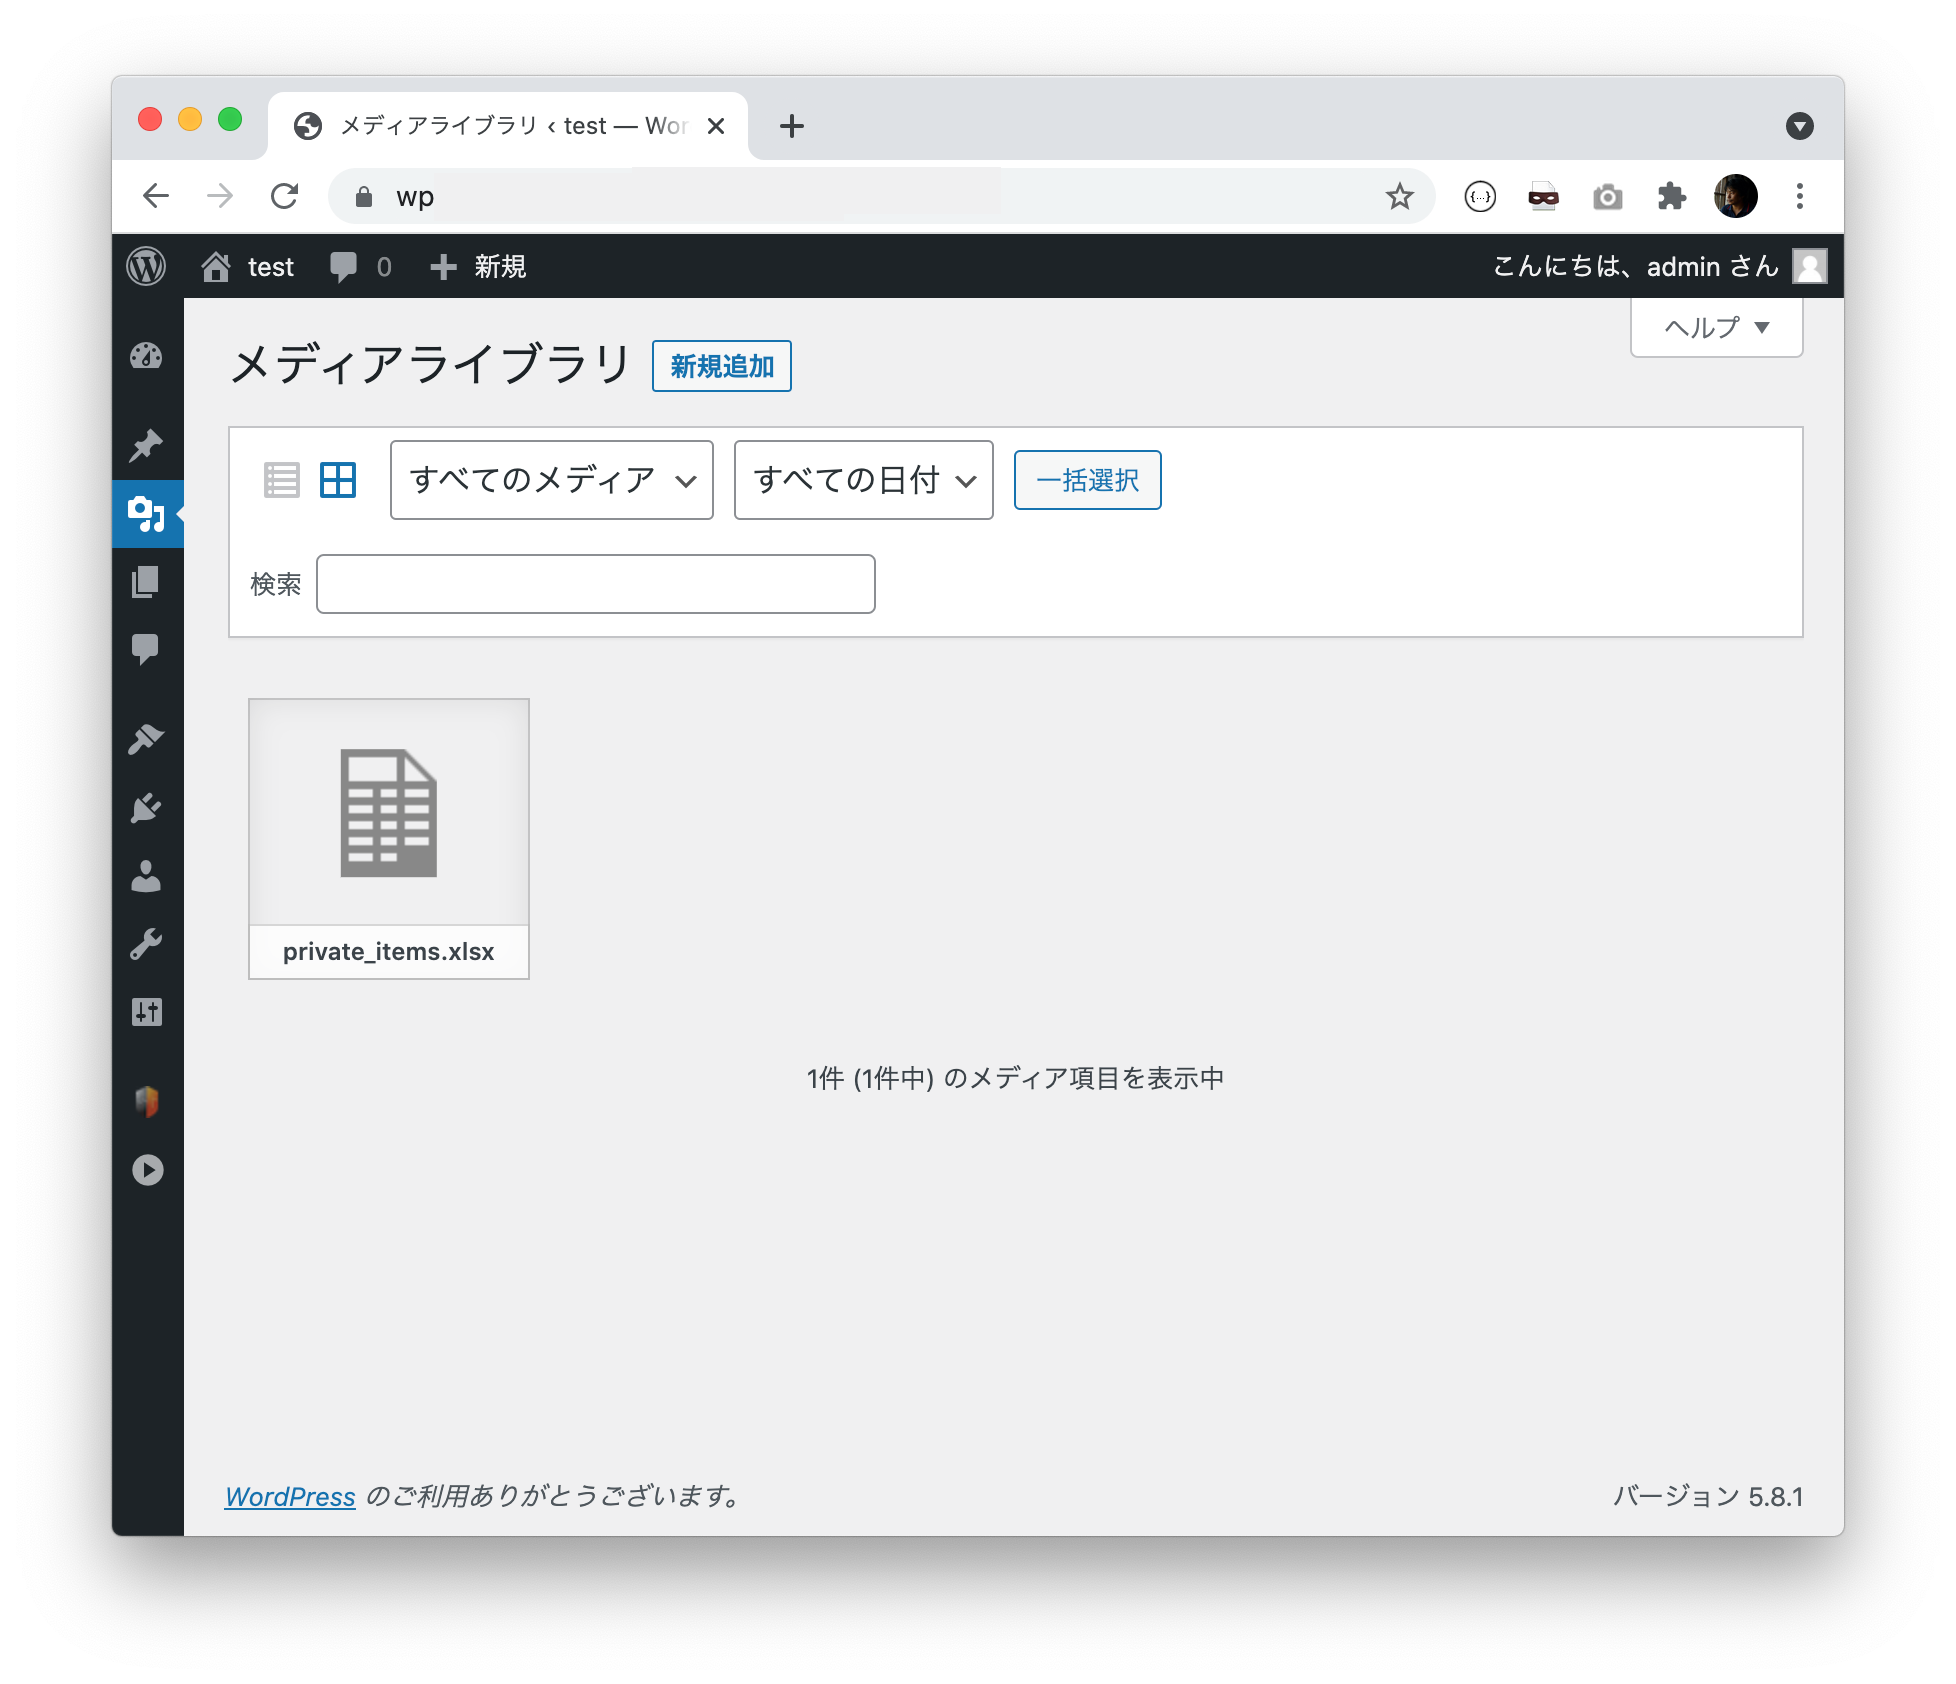This screenshot has width=1956, height=1684.
Task: Open the Pages sidebar icon
Action: (147, 582)
